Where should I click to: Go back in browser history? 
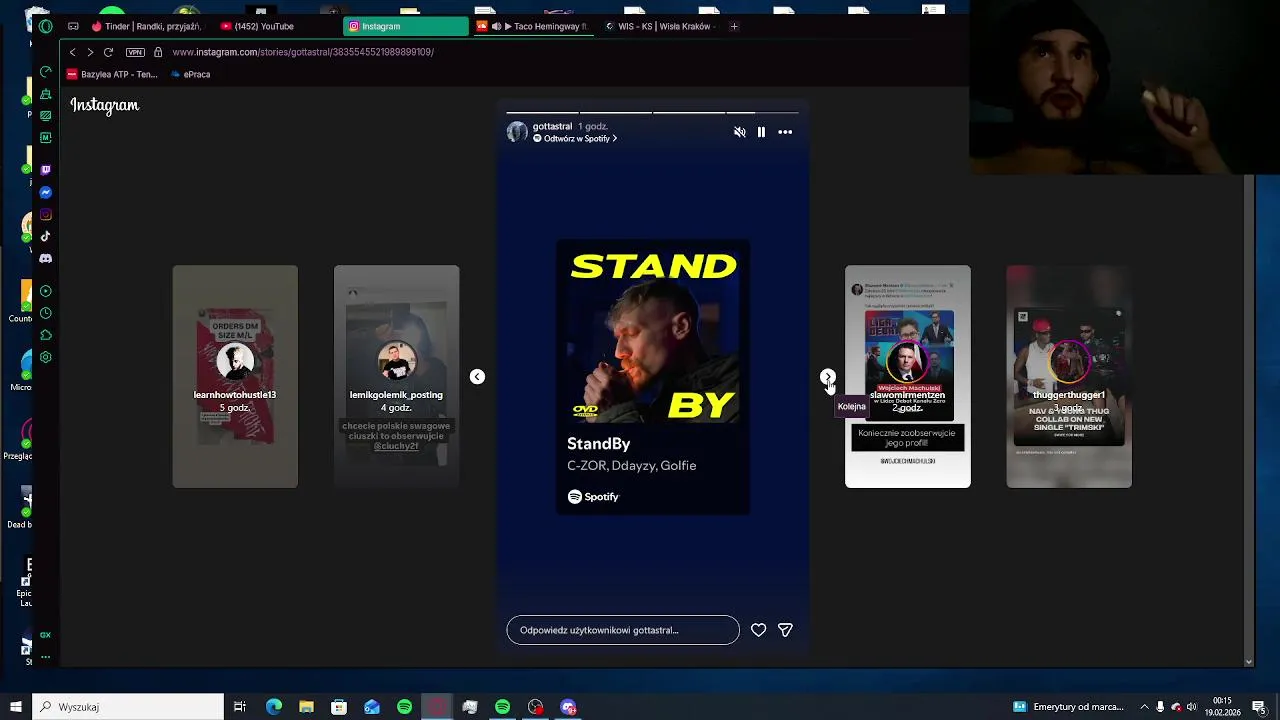(x=72, y=52)
